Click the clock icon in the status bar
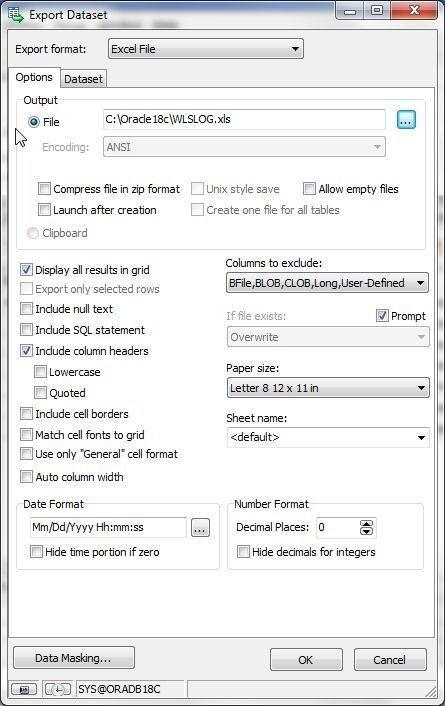This screenshot has height=706, width=445. tap(57, 689)
